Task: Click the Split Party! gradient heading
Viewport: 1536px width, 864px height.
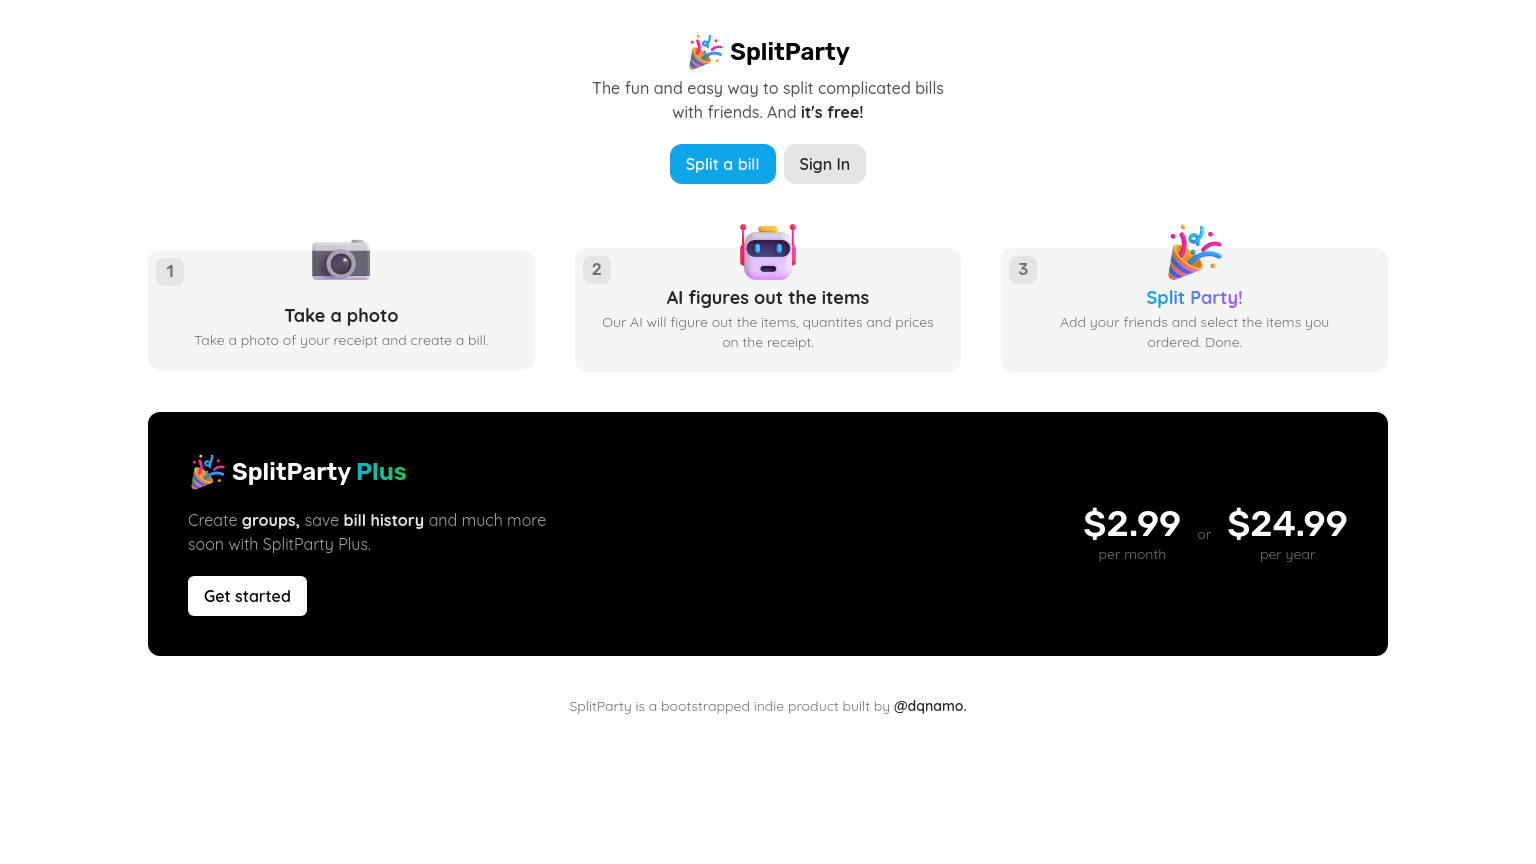Action: [x=1194, y=298]
